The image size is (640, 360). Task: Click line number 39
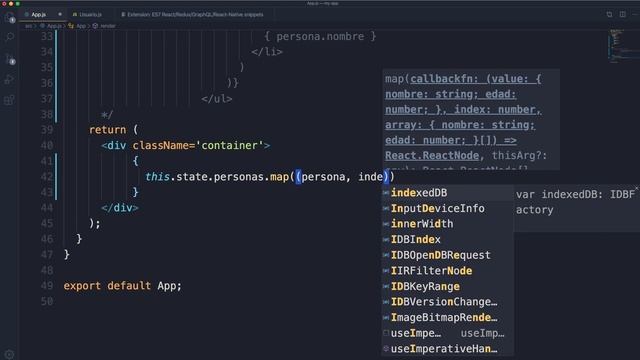[47, 130]
